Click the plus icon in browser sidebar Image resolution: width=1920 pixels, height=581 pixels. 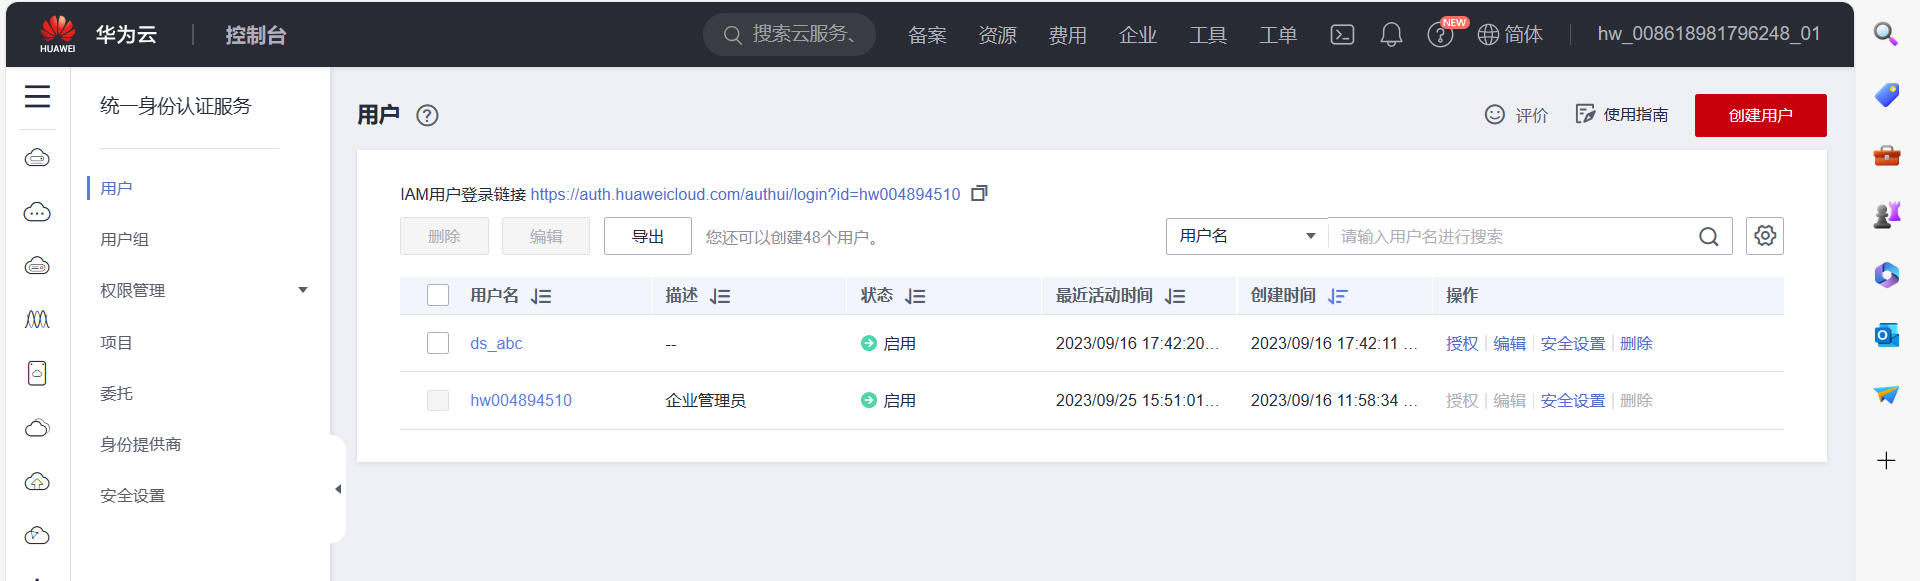click(1886, 461)
